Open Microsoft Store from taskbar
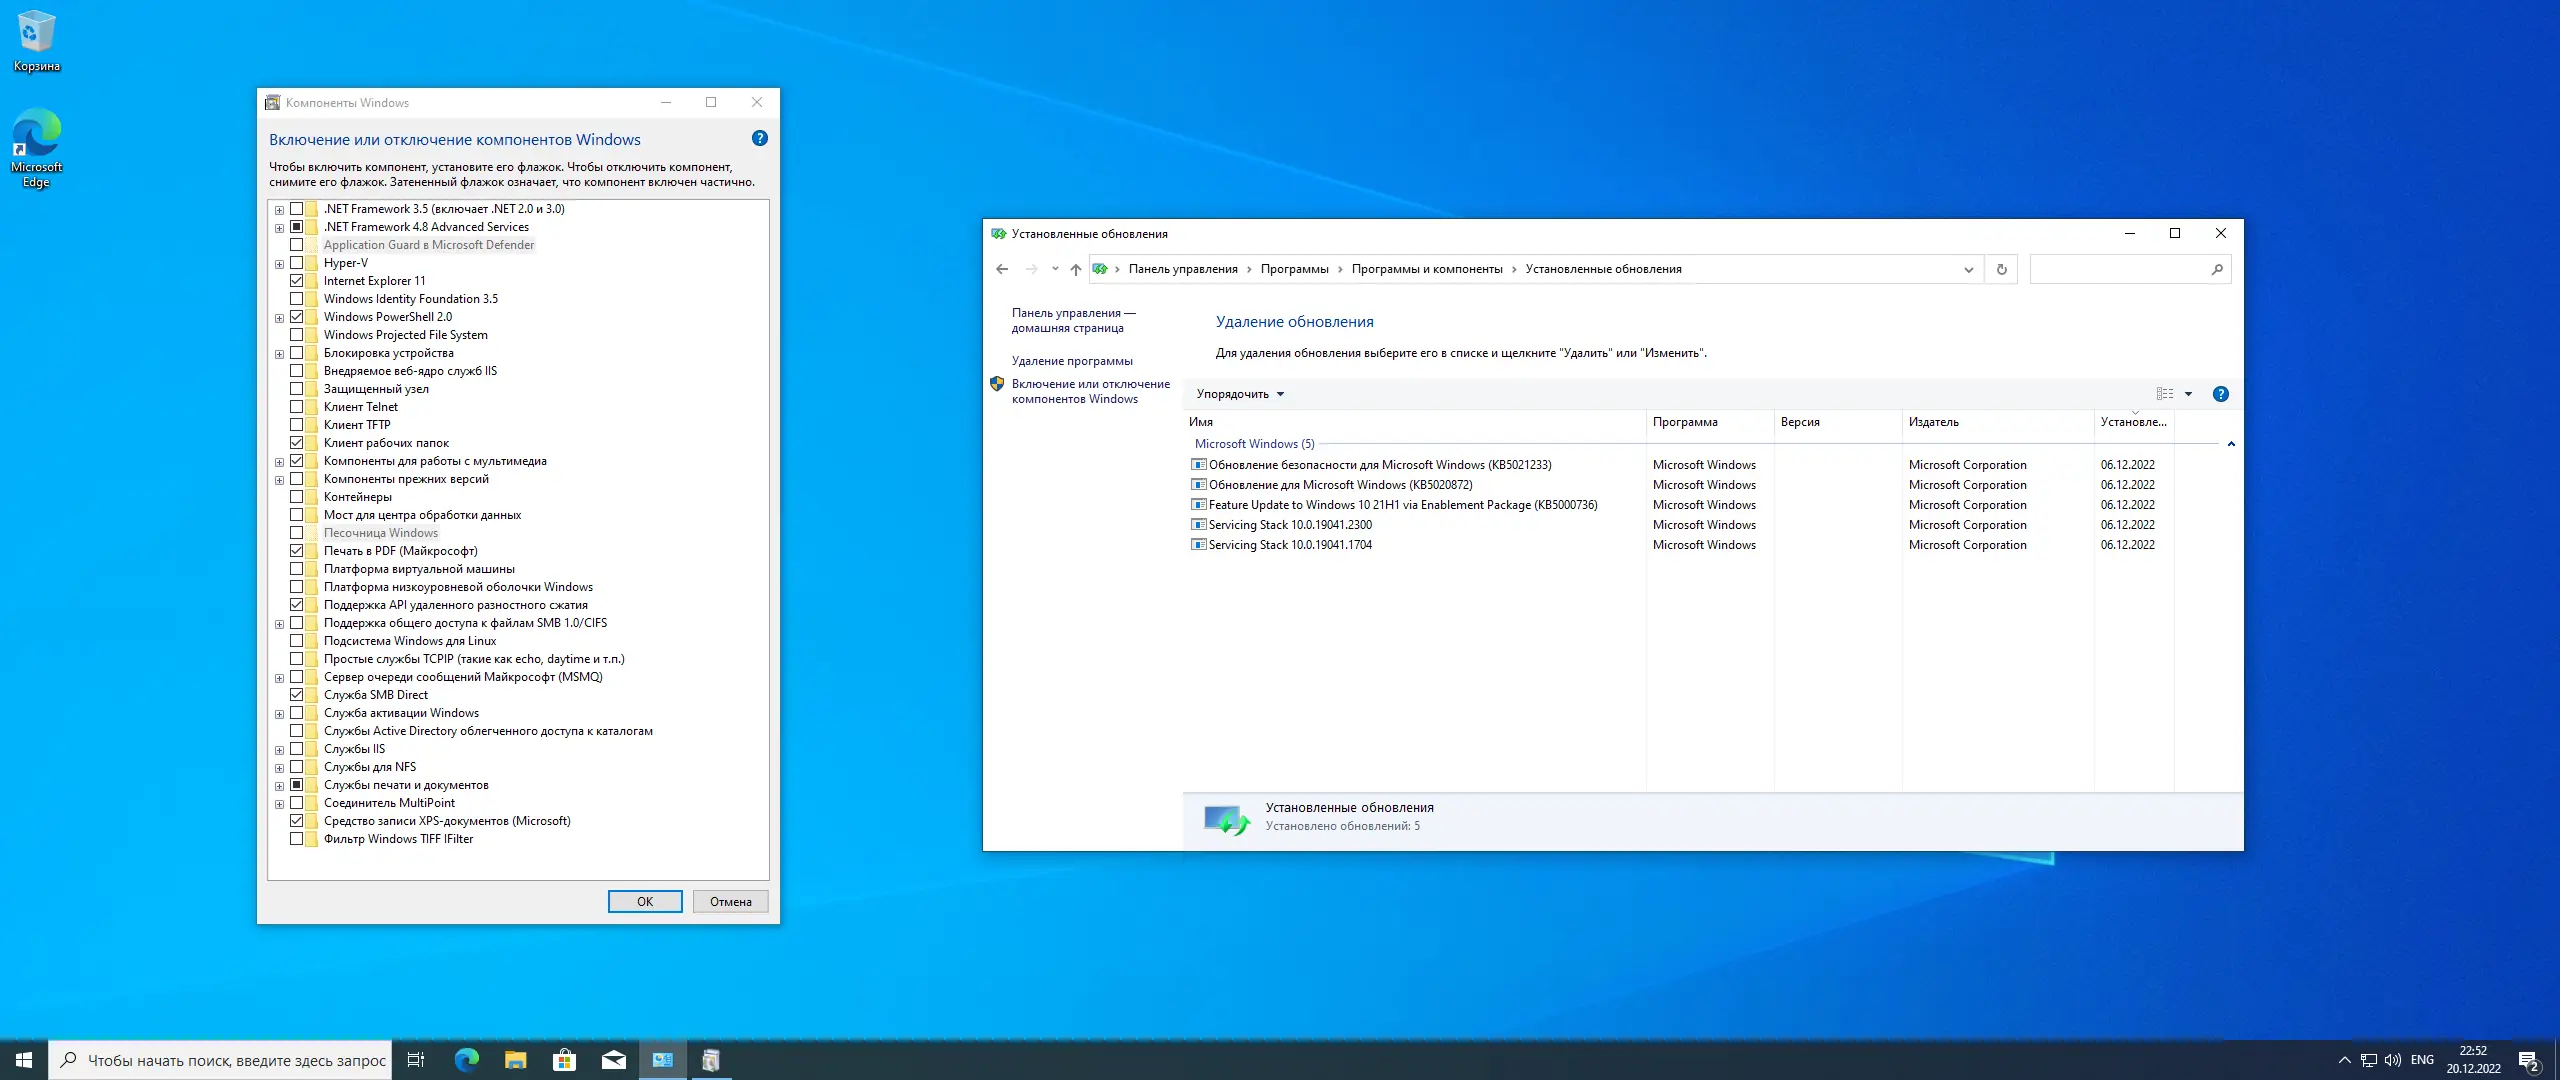The image size is (2560, 1080). (x=564, y=1060)
